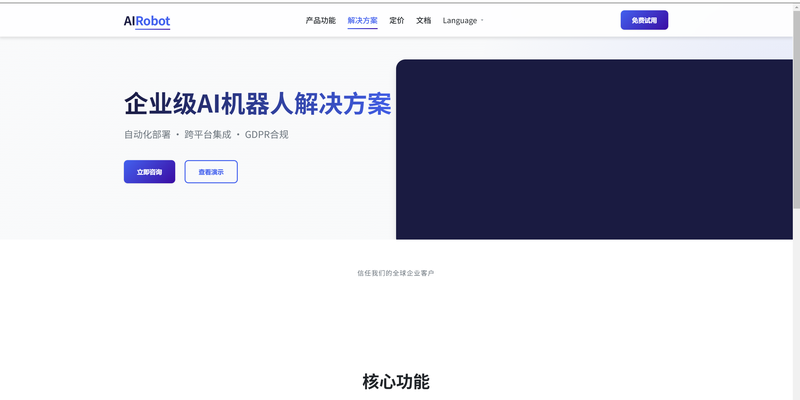Select the 解决方案 nav item
The height and width of the screenshot is (400, 800).
[362, 20]
